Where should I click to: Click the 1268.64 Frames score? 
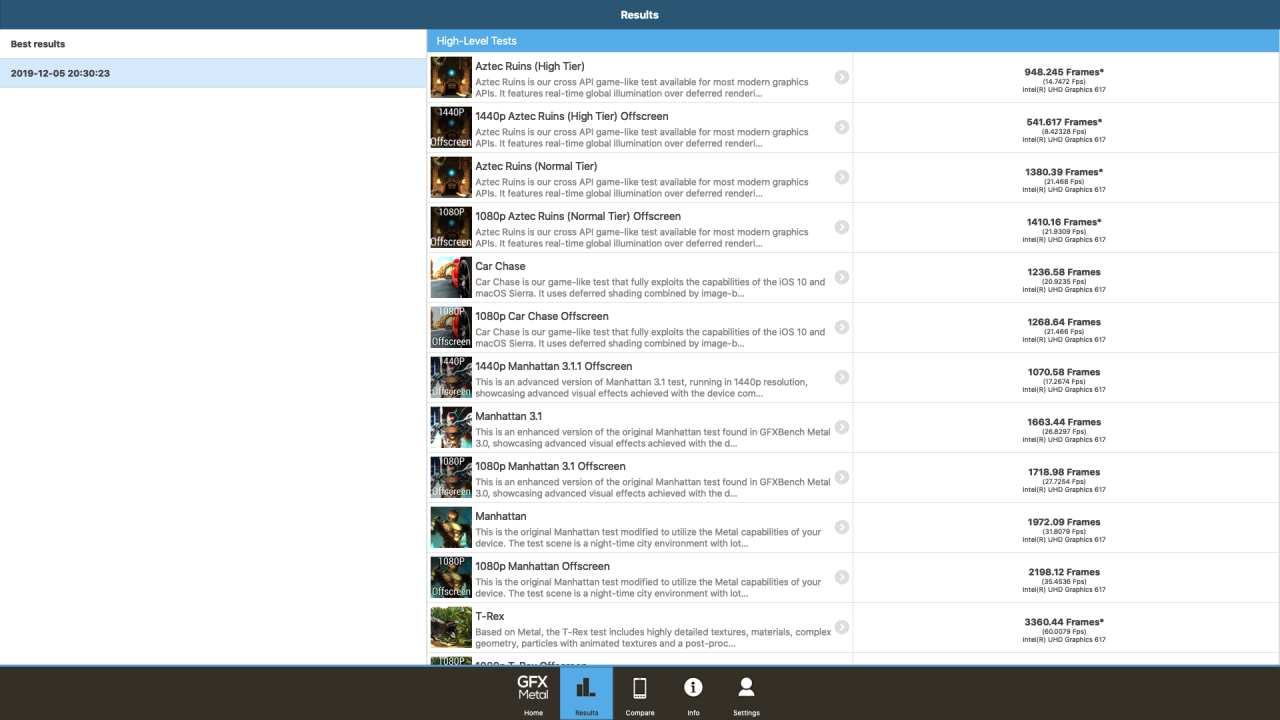1064,322
